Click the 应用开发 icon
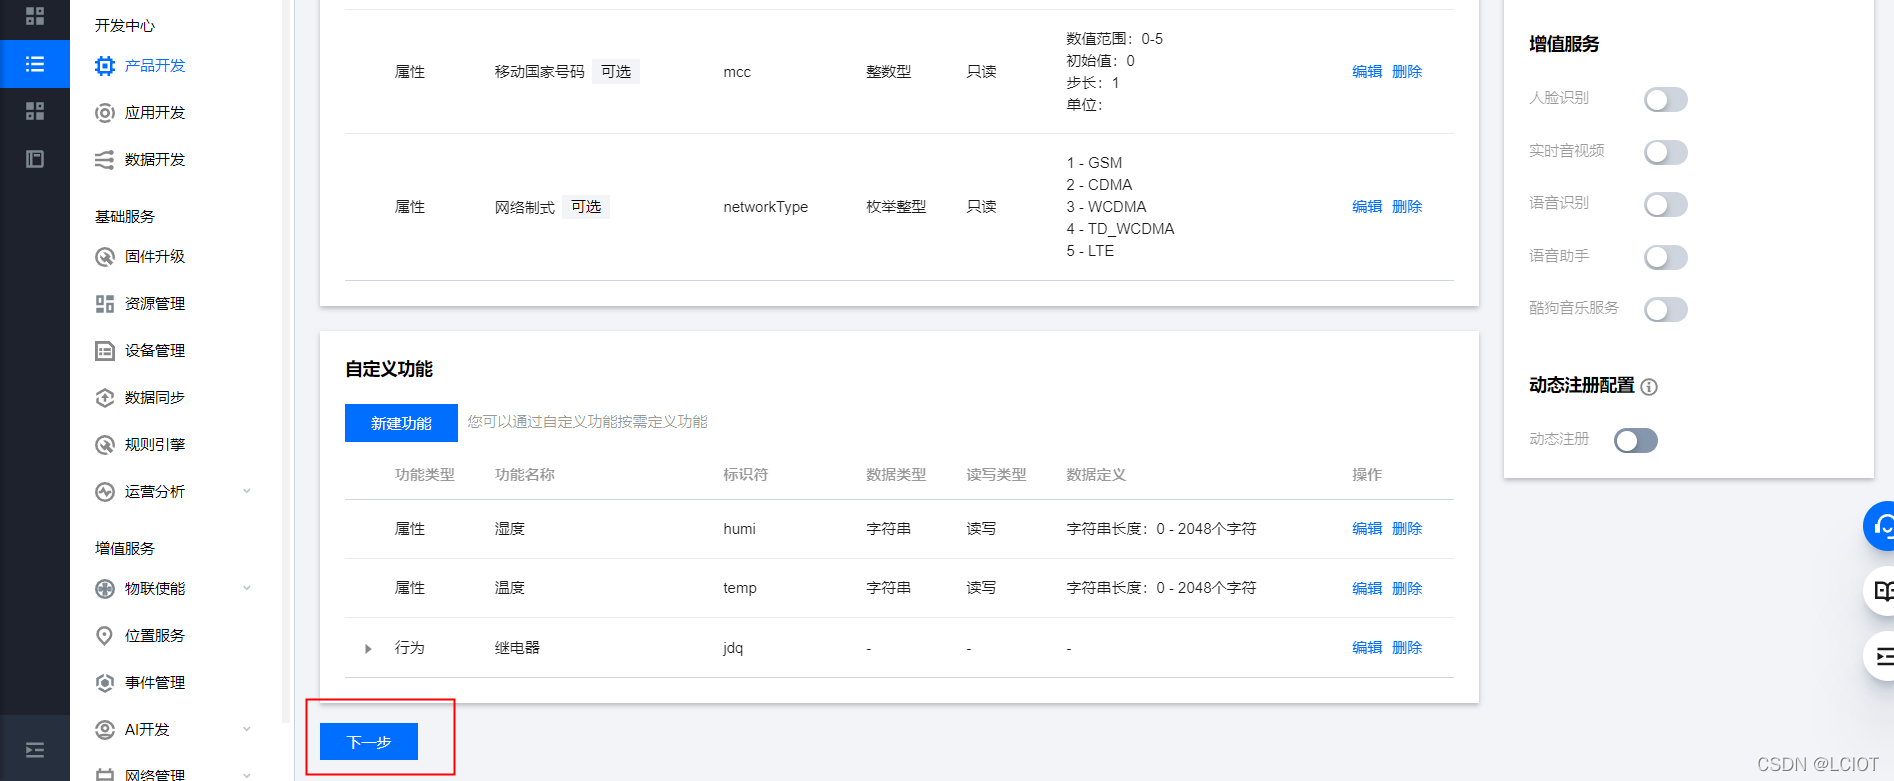 pyautogui.click(x=105, y=113)
